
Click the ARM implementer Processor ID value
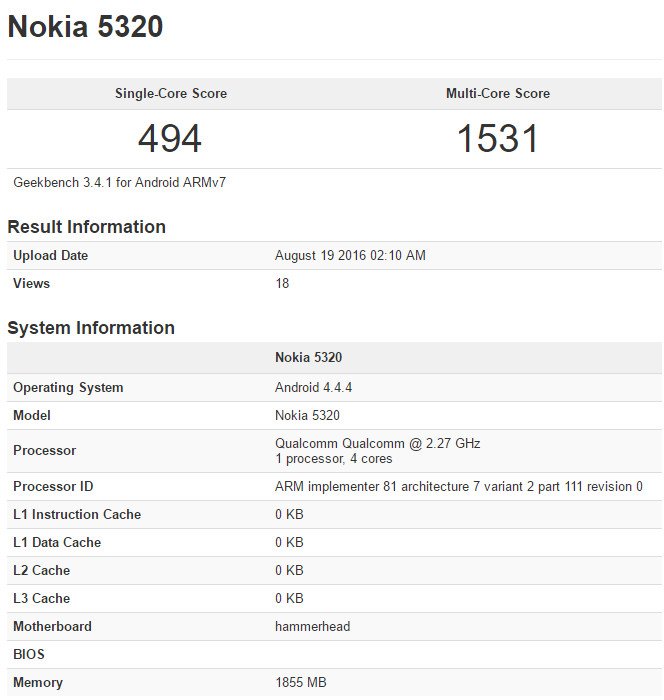click(x=458, y=487)
